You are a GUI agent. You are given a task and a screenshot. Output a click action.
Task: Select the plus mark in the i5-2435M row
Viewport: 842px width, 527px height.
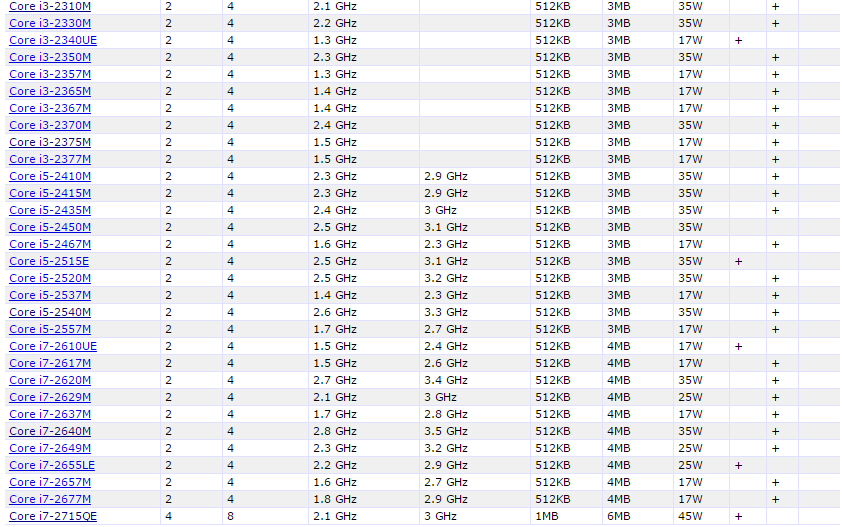tap(775, 211)
